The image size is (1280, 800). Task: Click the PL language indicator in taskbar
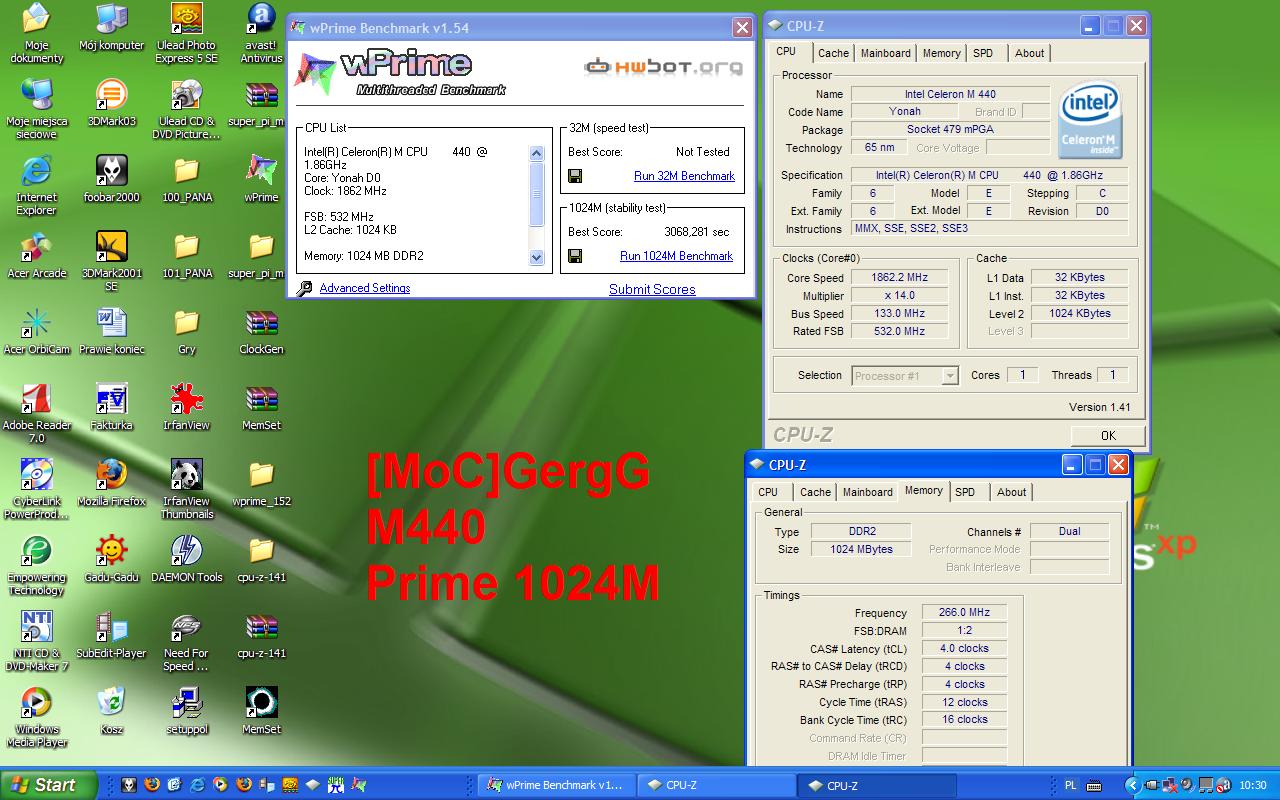click(1071, 785)
